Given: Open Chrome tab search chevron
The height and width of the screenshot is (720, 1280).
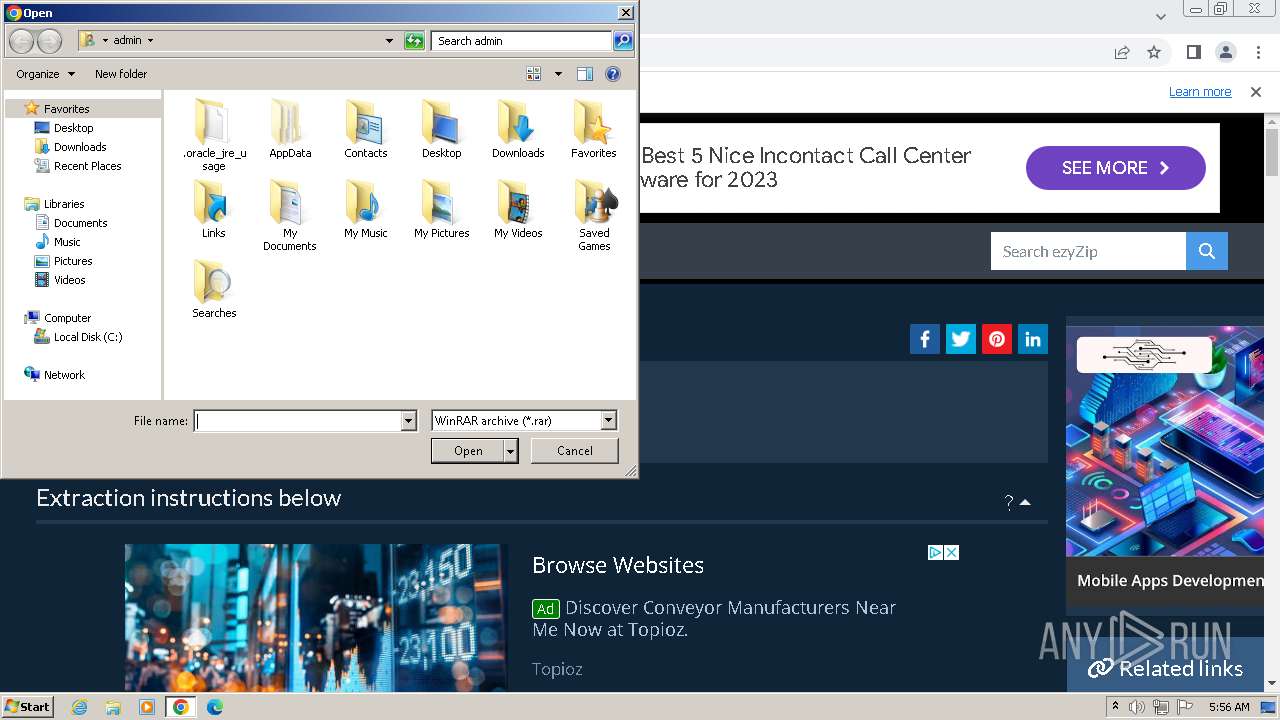Looking at the screenshot, I should tap(1160, 16).
